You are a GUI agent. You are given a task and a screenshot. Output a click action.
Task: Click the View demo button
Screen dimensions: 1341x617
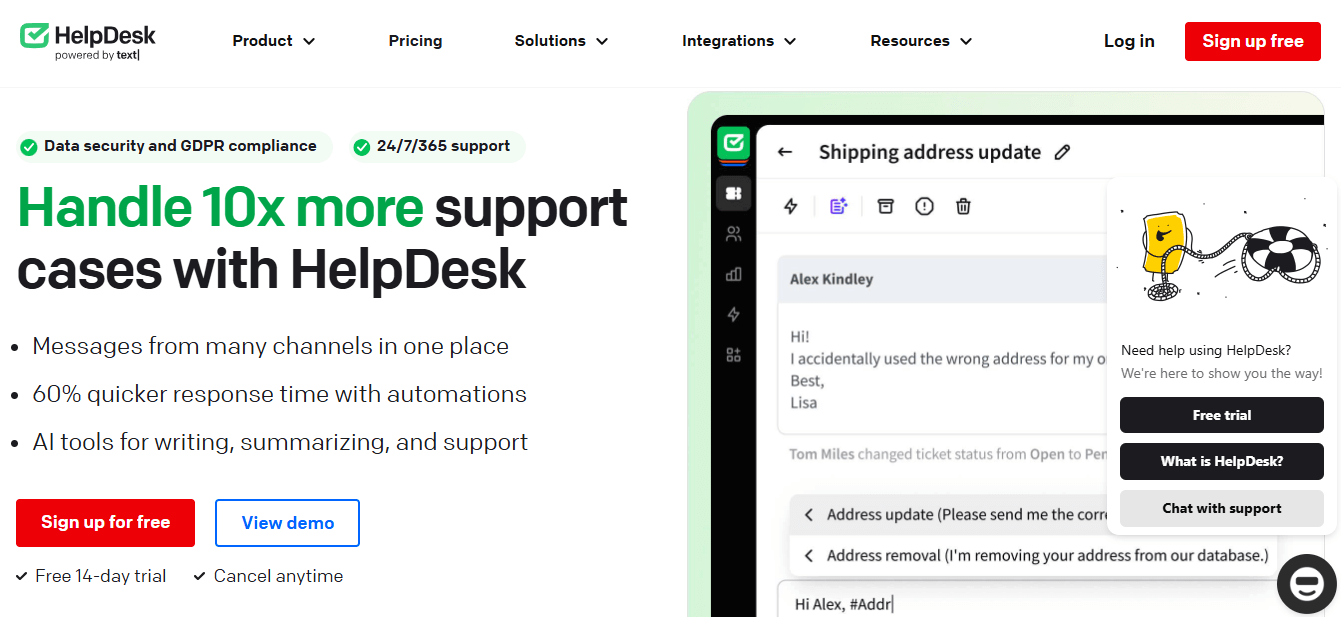tap(287, 522)
